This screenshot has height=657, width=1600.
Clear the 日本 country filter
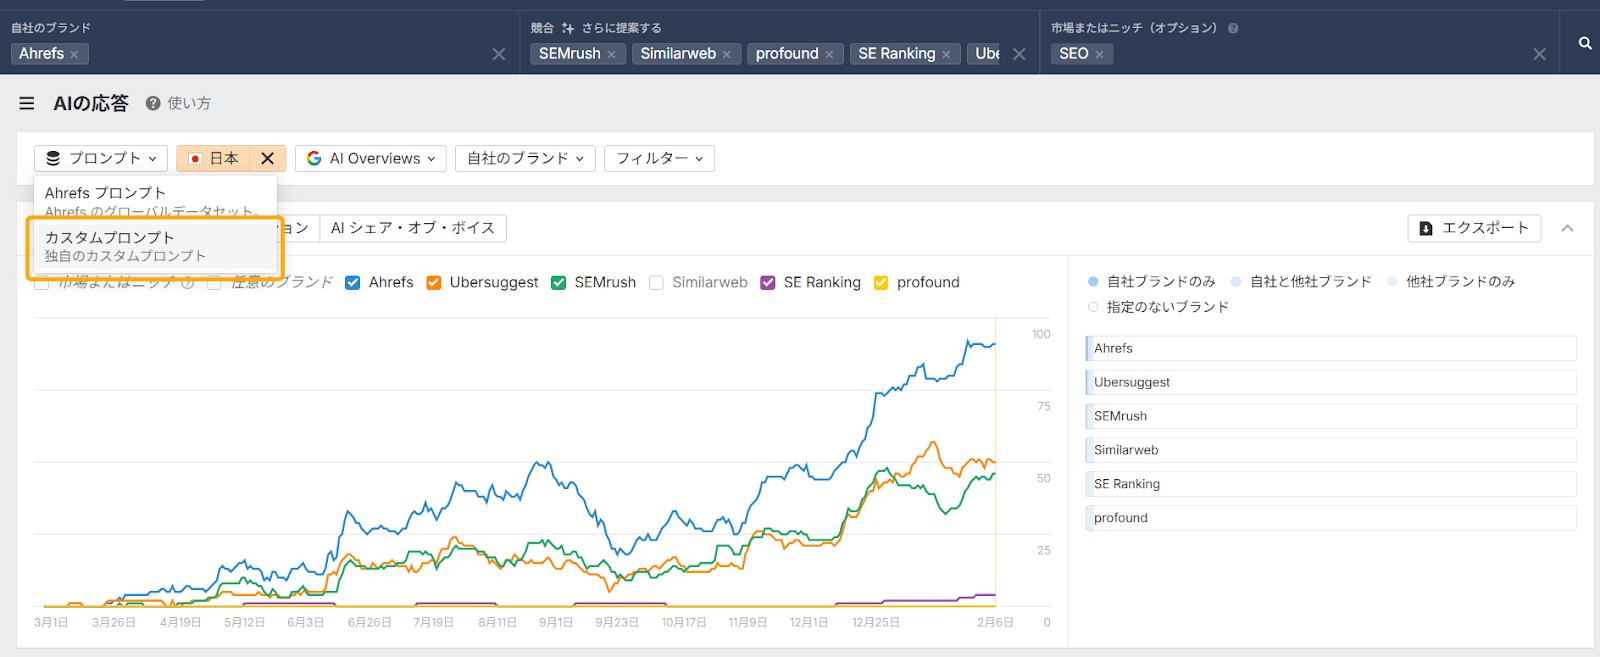coord(267,158)
